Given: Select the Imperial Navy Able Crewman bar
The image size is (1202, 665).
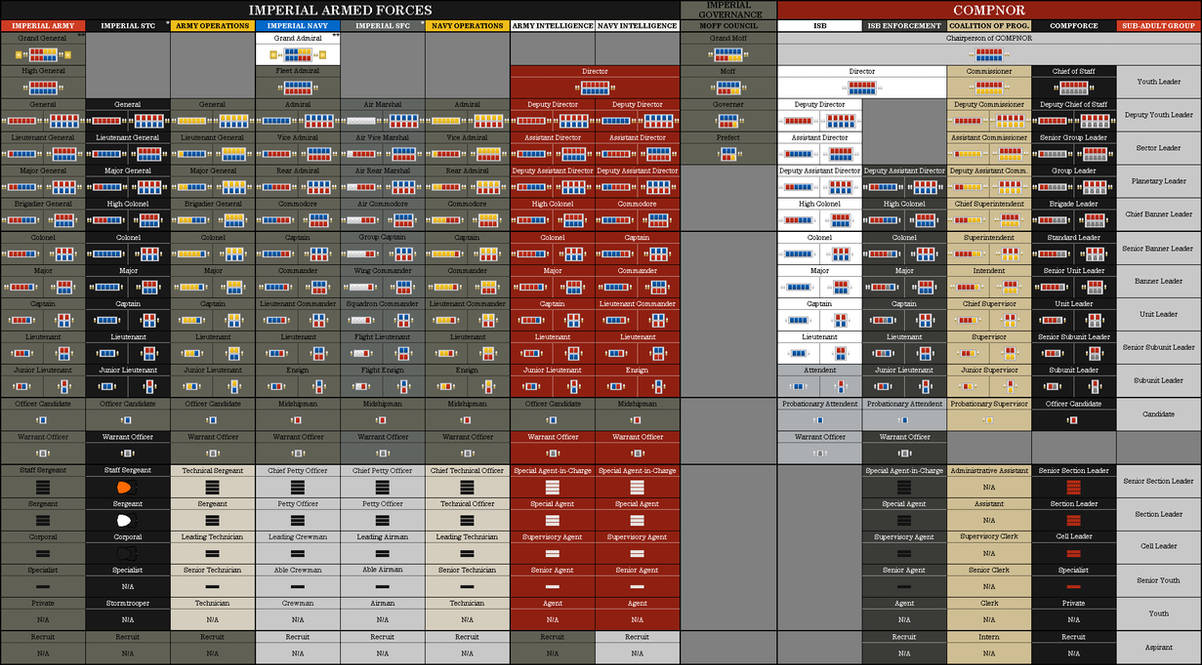Looking at the screenshot, I should pyautogui.click(x=297, y=586).
